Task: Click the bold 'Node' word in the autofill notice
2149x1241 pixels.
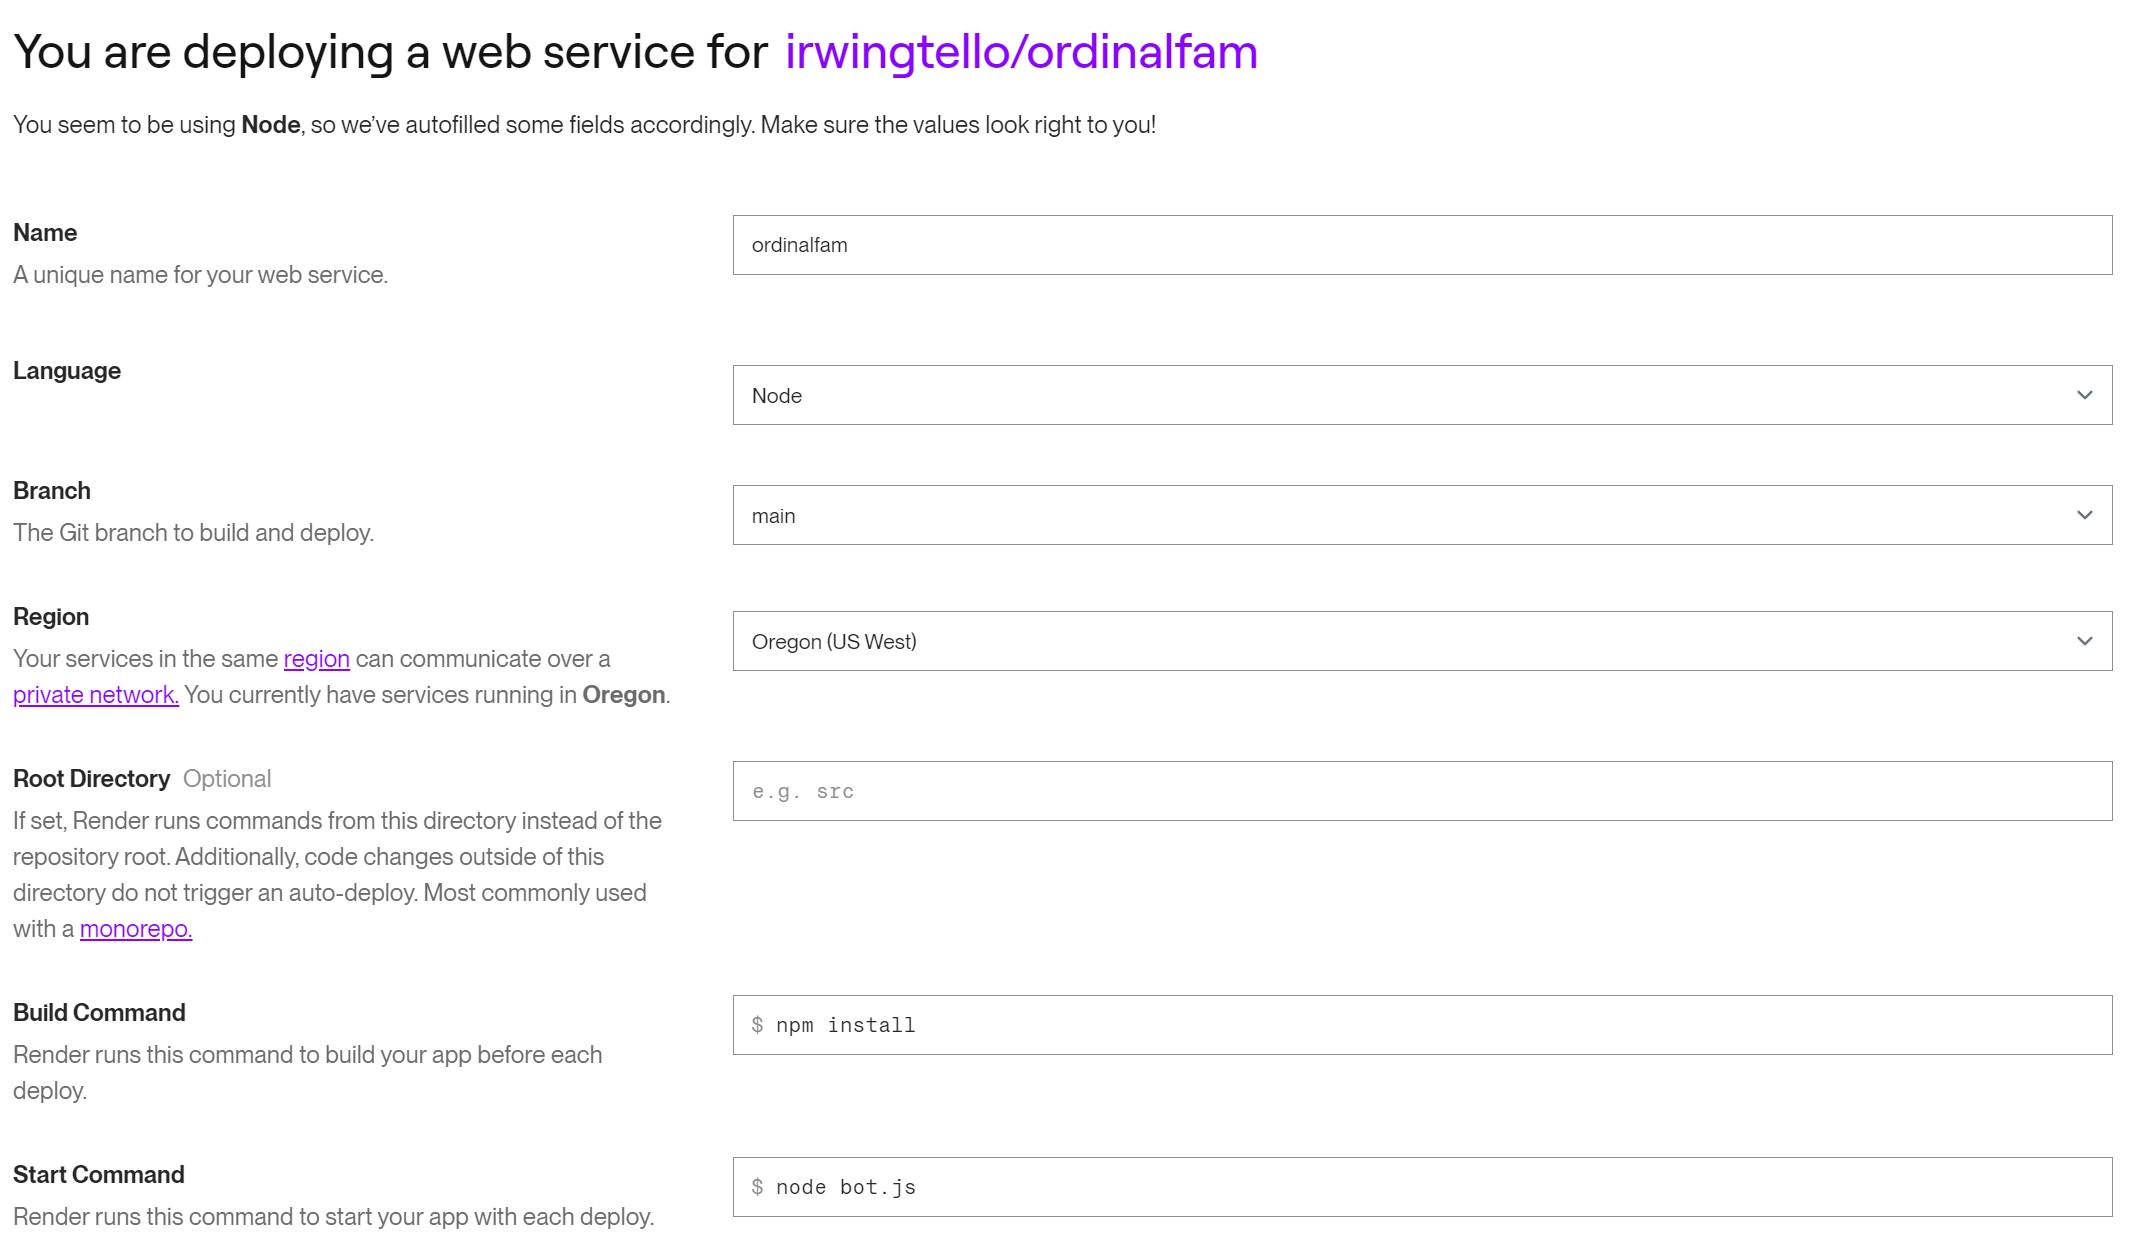Action: tap(271, 125)
